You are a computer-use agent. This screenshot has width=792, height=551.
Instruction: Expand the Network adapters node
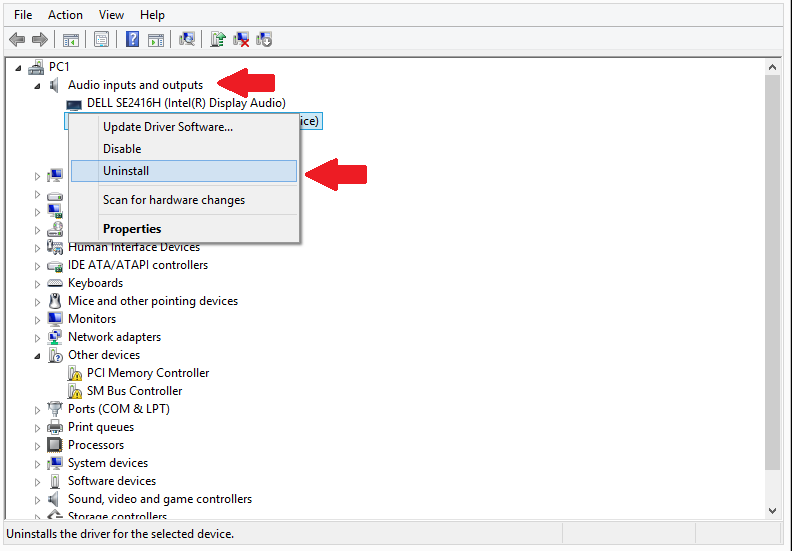[x=37, y=338]
